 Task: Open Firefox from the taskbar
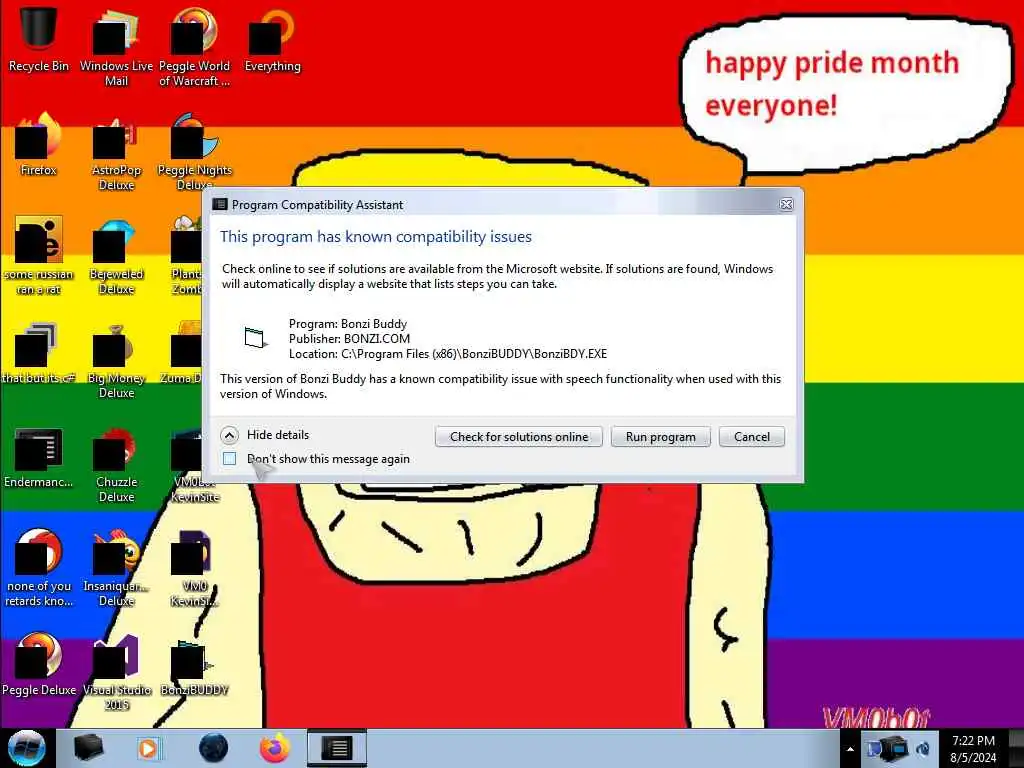[275, 748]
